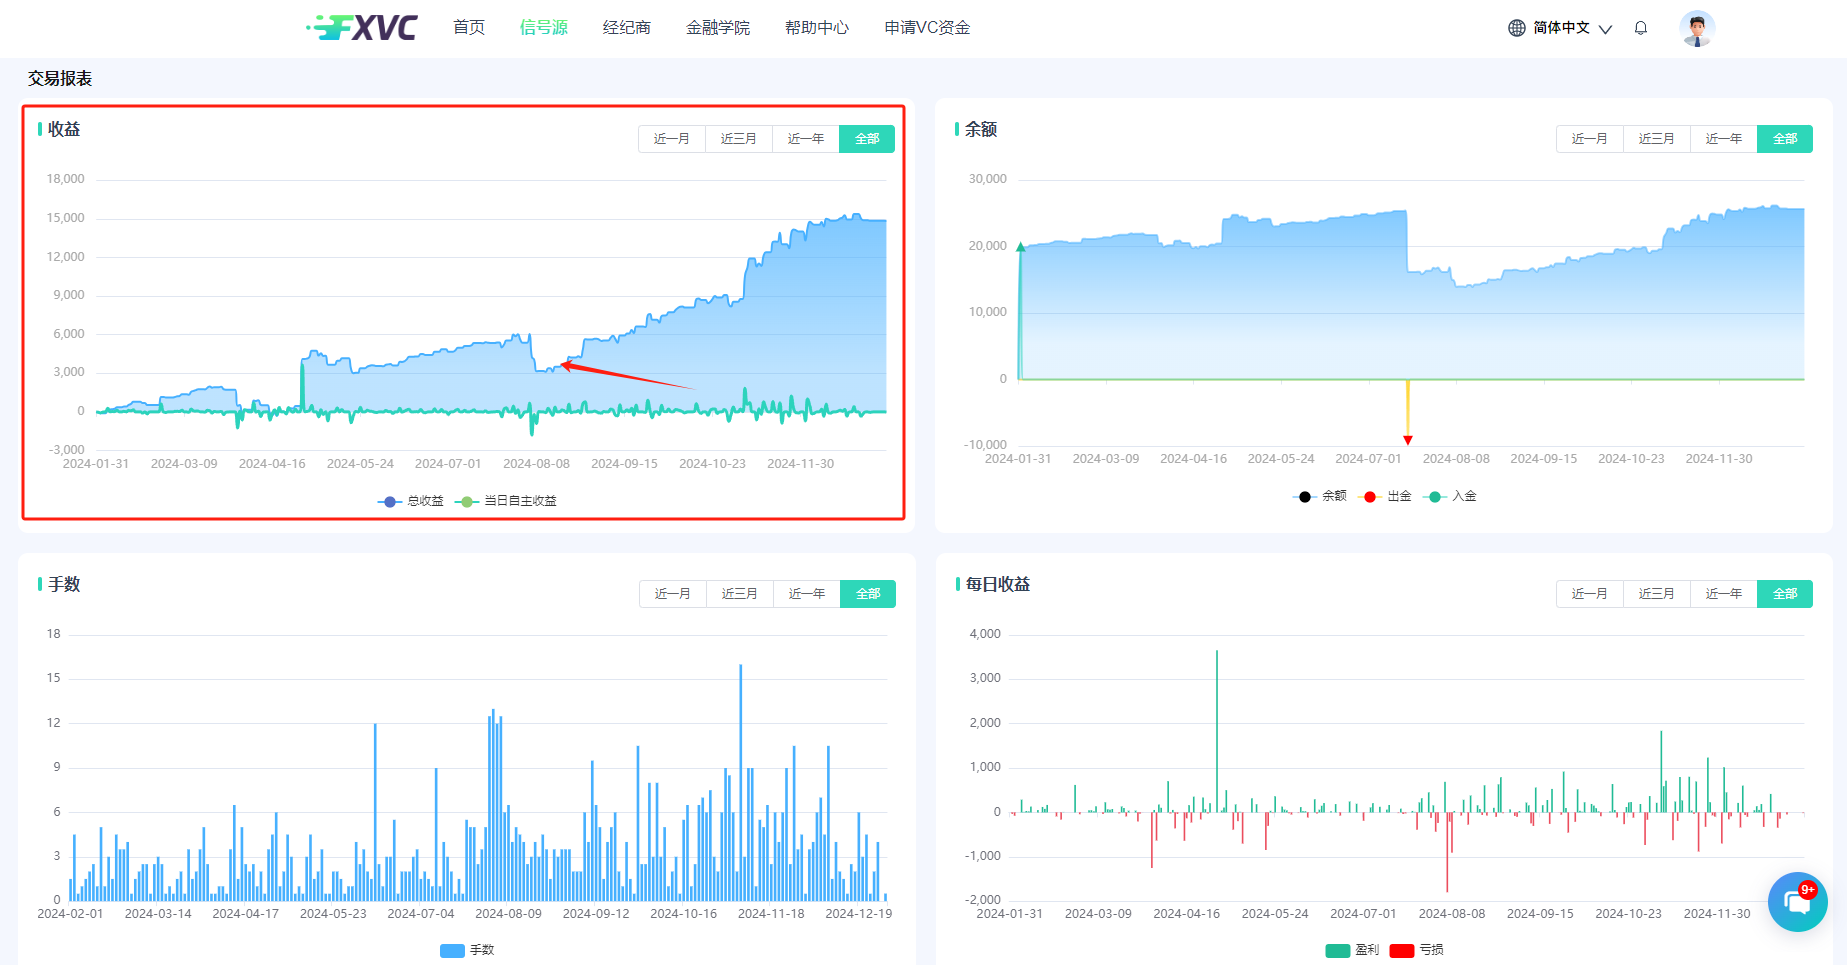Open the 经纪商 menu item
This screenshot has width=1847, height=965.
[x=626, y=28]
